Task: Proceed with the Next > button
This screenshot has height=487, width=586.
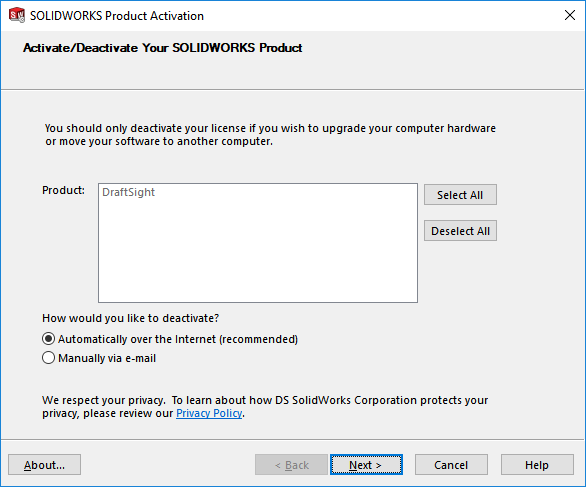Action: tap(366, 465)
